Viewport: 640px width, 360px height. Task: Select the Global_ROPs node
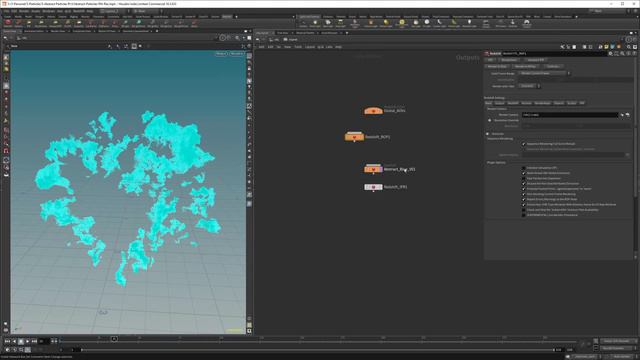(x=373, y=111)
